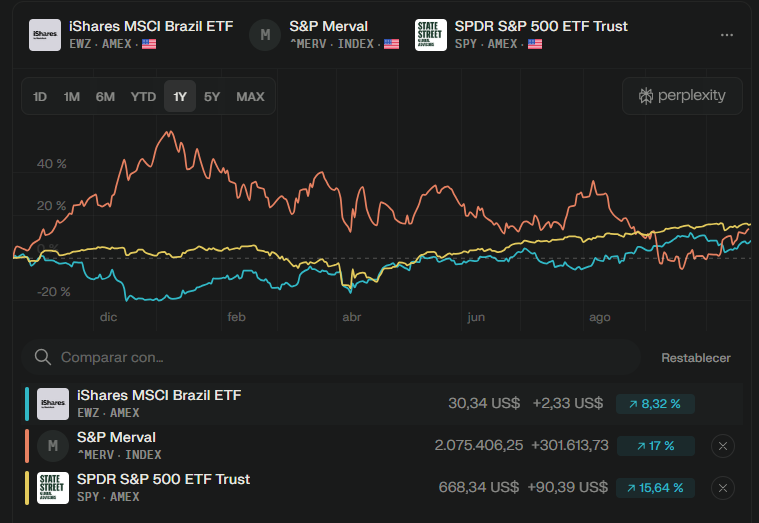Show the MAX time range
759x523 pixels.
(250, 97)
